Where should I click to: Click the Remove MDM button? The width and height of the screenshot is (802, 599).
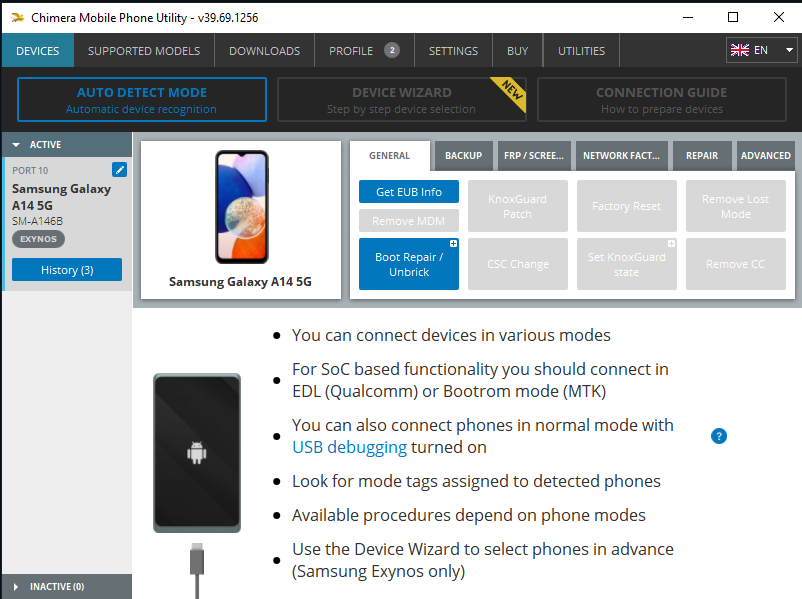[409, 221]
